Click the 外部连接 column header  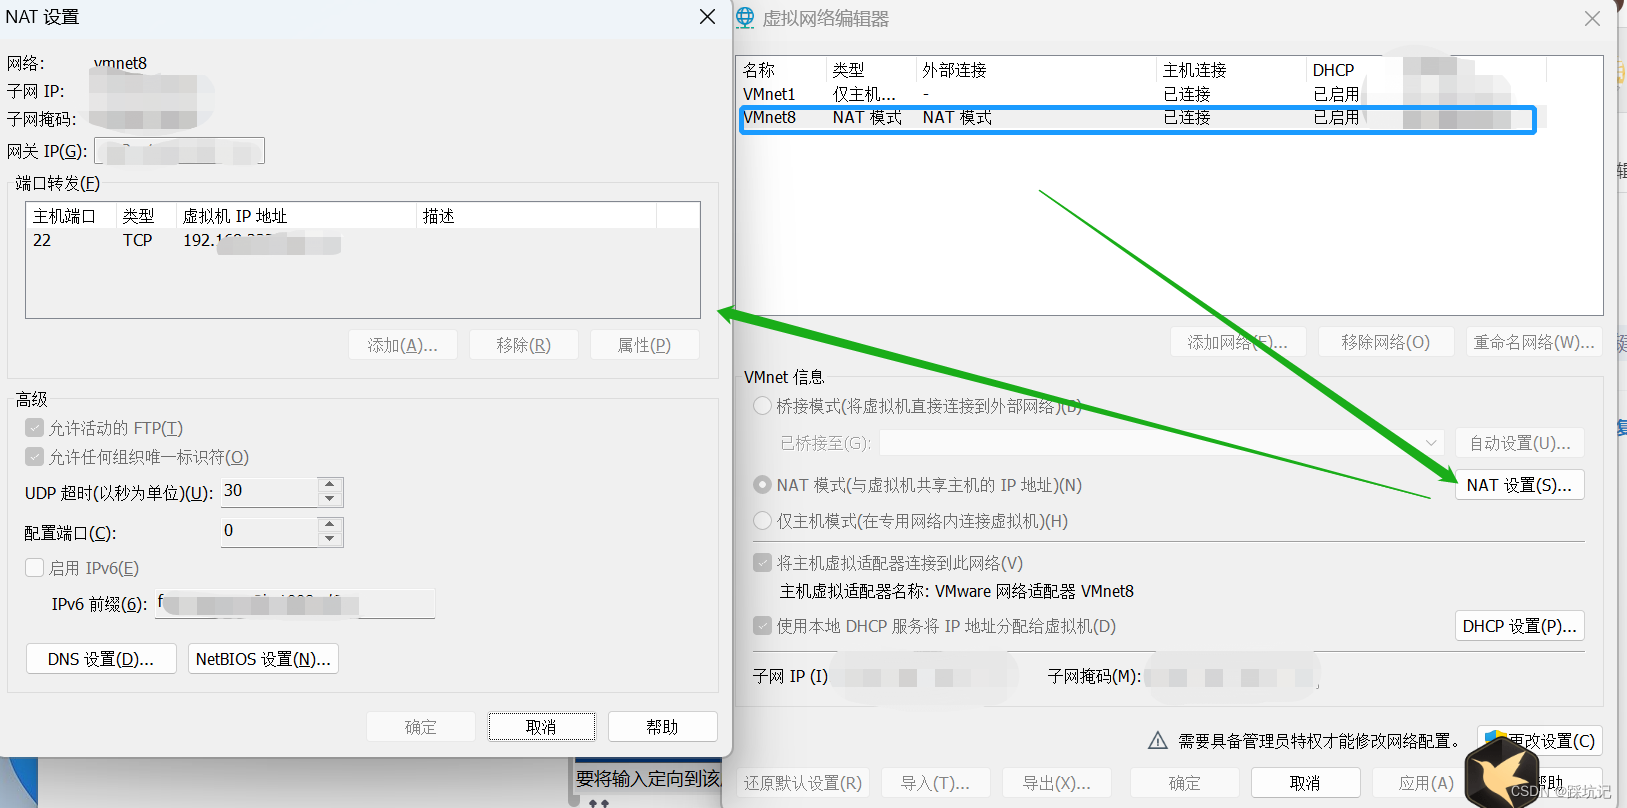(x=1036, y=70)
